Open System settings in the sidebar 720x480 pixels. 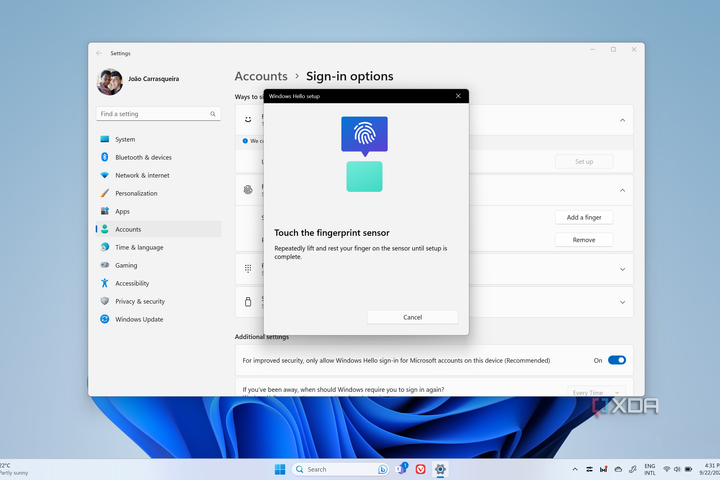(158, 139)
